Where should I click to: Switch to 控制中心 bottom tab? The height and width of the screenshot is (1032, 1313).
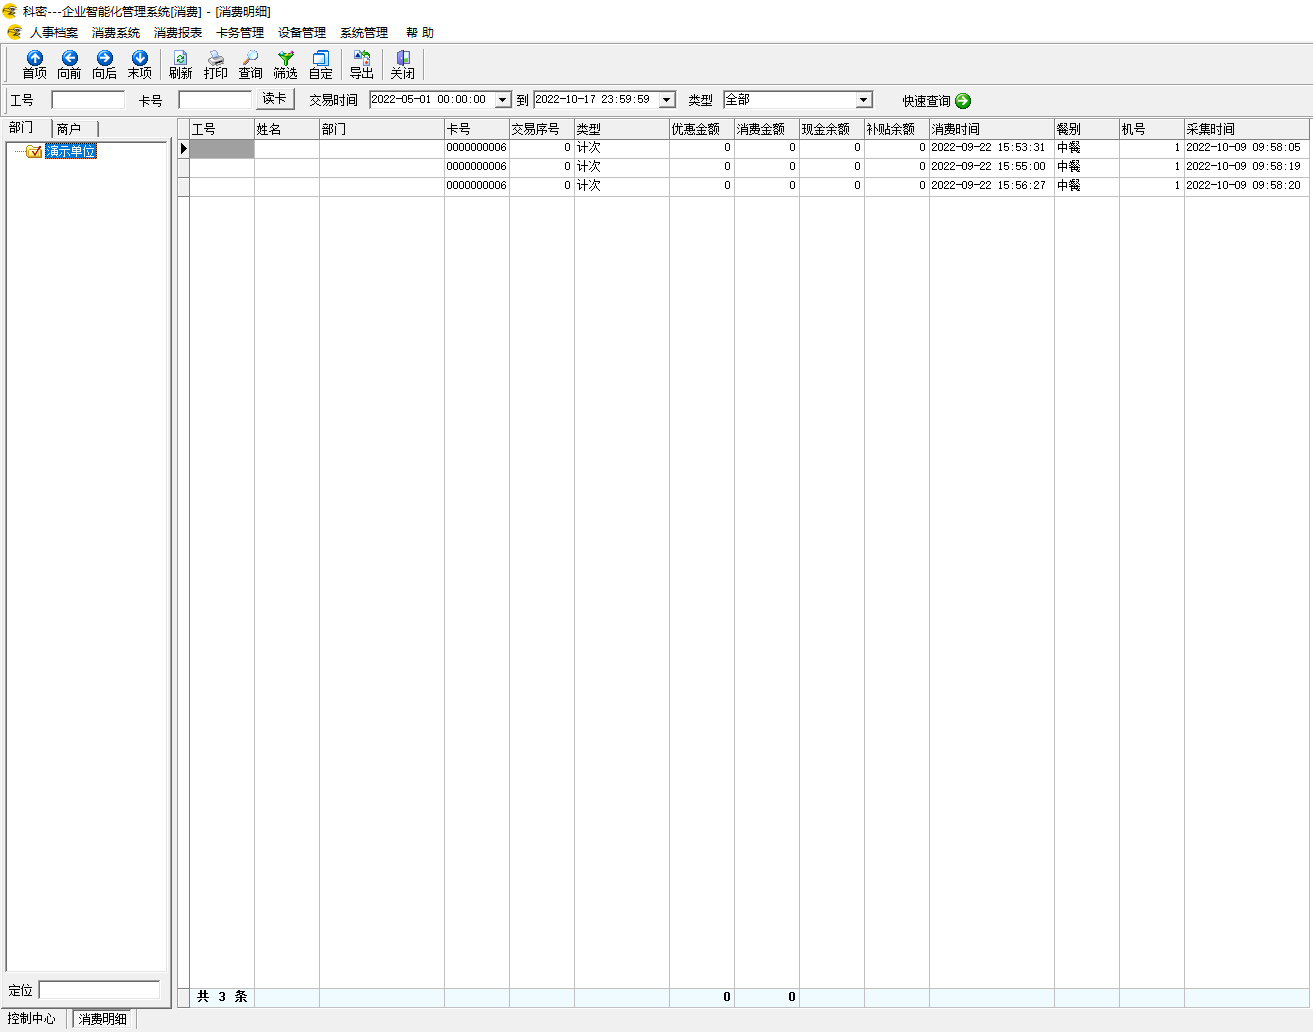32,1019
